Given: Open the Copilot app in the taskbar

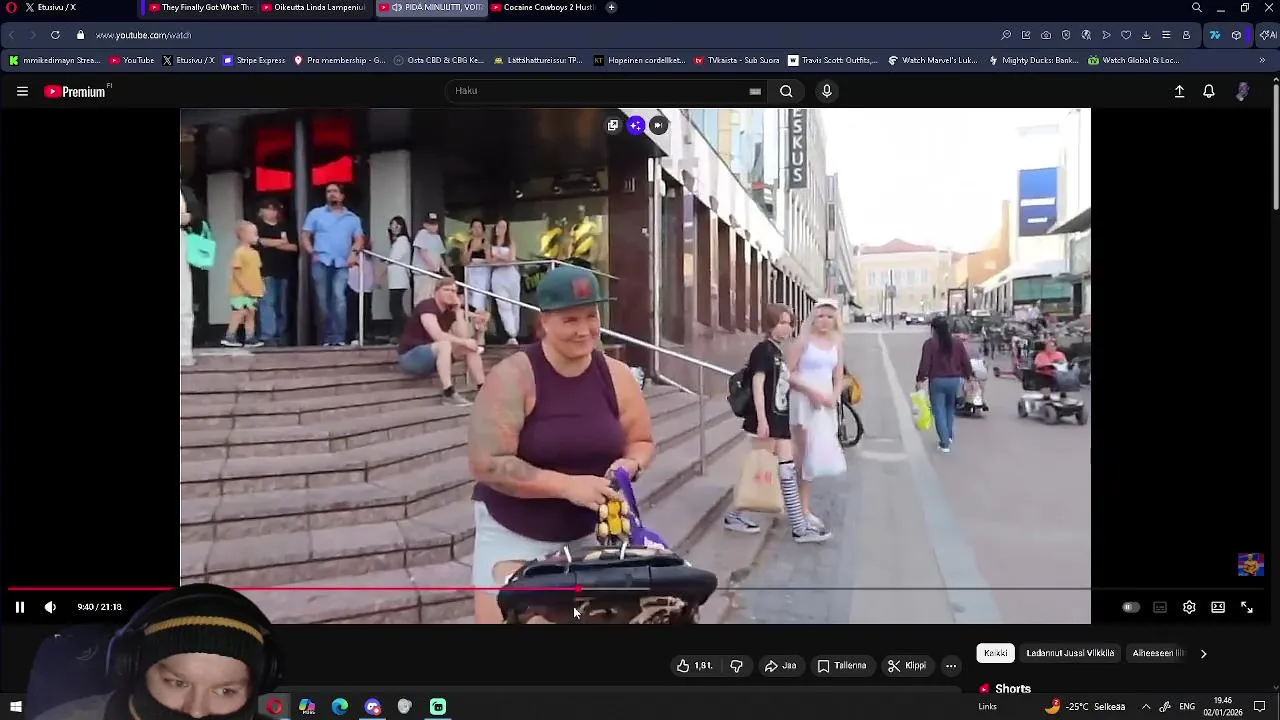Looking at the screenshot, I should 307,707.
